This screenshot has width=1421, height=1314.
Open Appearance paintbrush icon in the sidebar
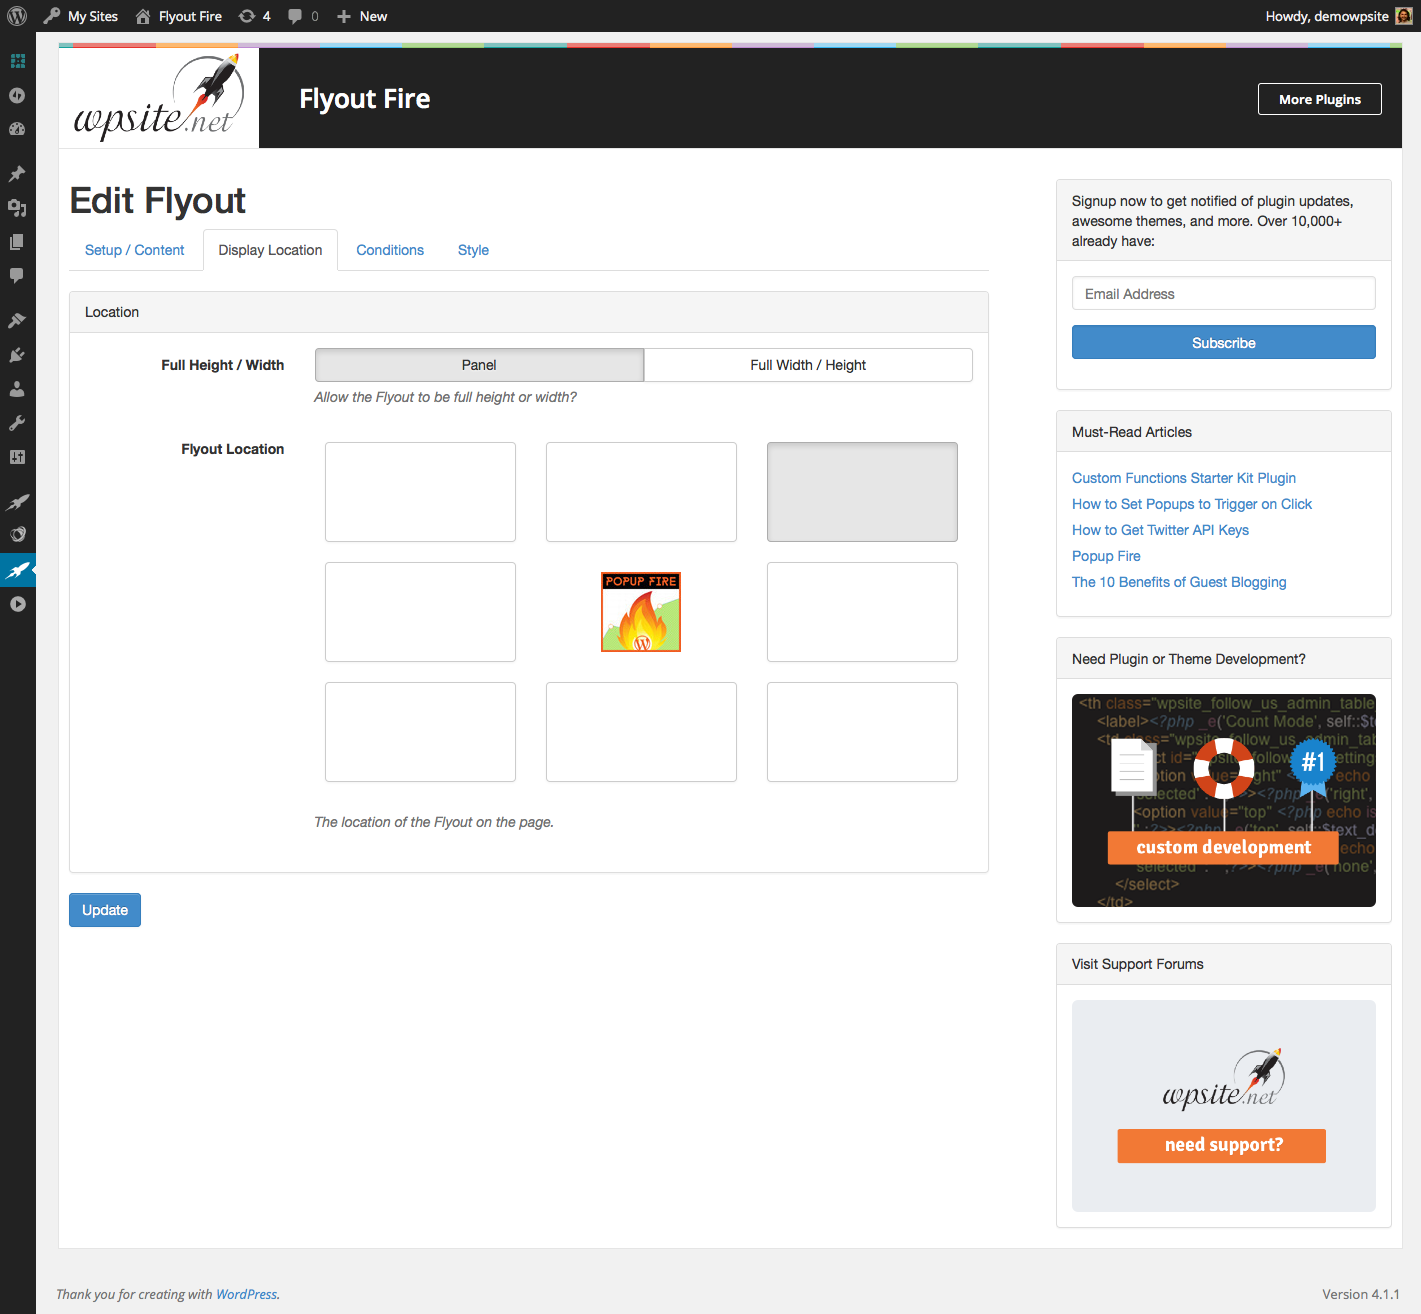(17, 321)
